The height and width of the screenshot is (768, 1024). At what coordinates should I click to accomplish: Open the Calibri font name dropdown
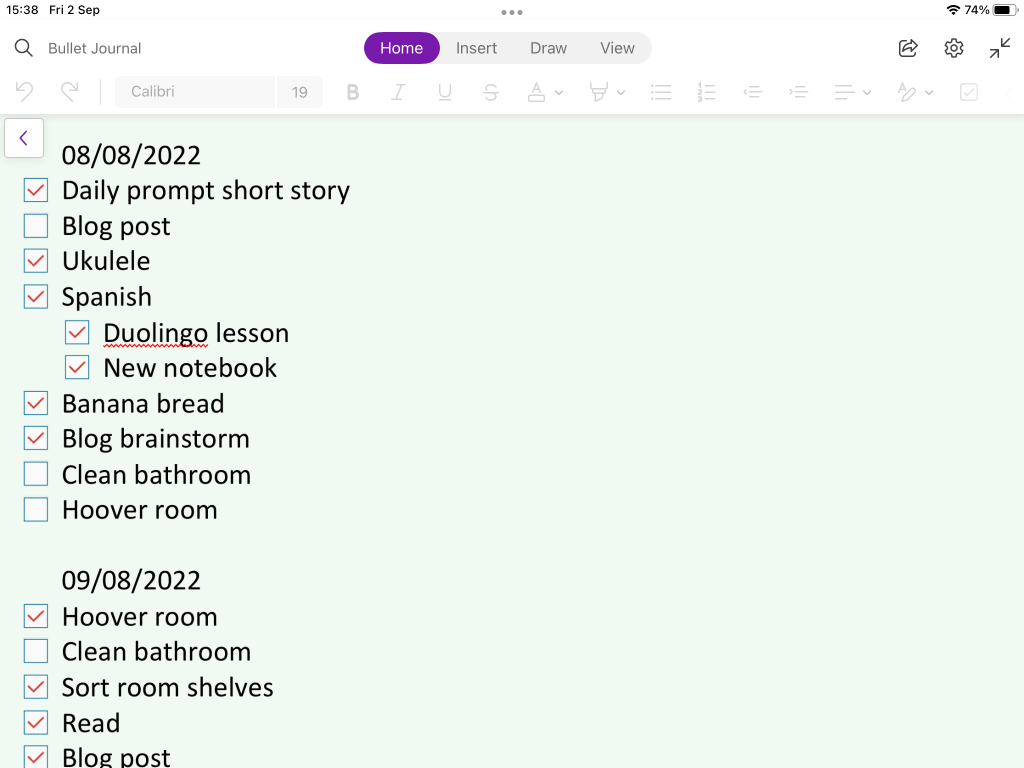tap(195, 92)
